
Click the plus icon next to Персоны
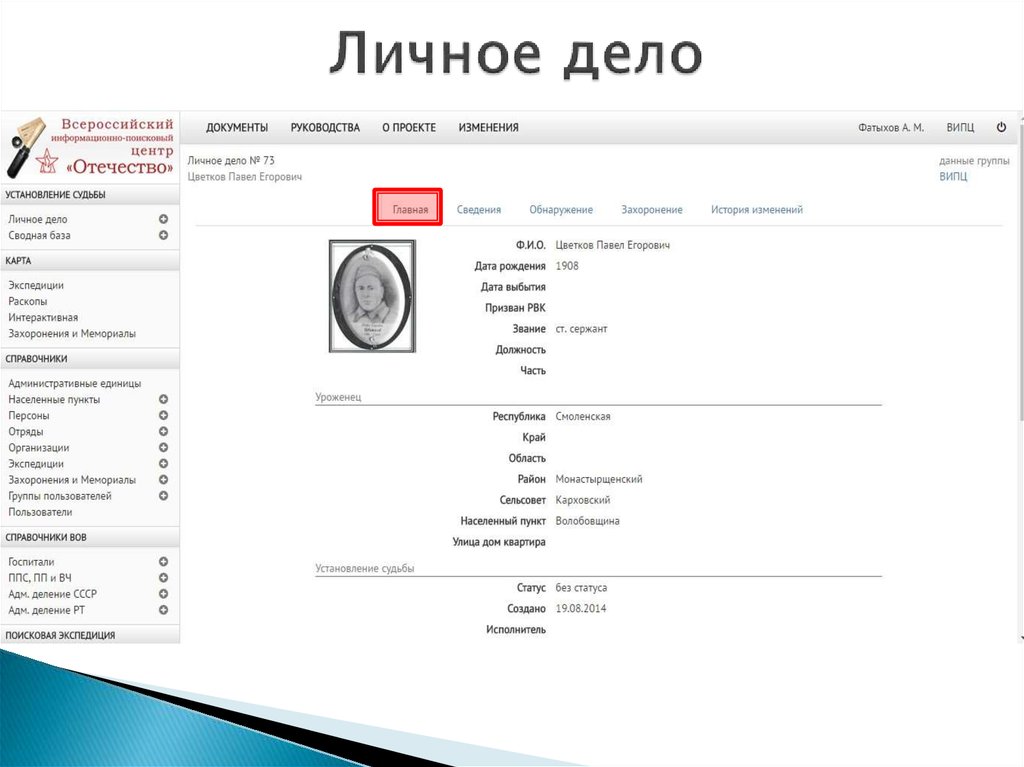pos(162,415)
